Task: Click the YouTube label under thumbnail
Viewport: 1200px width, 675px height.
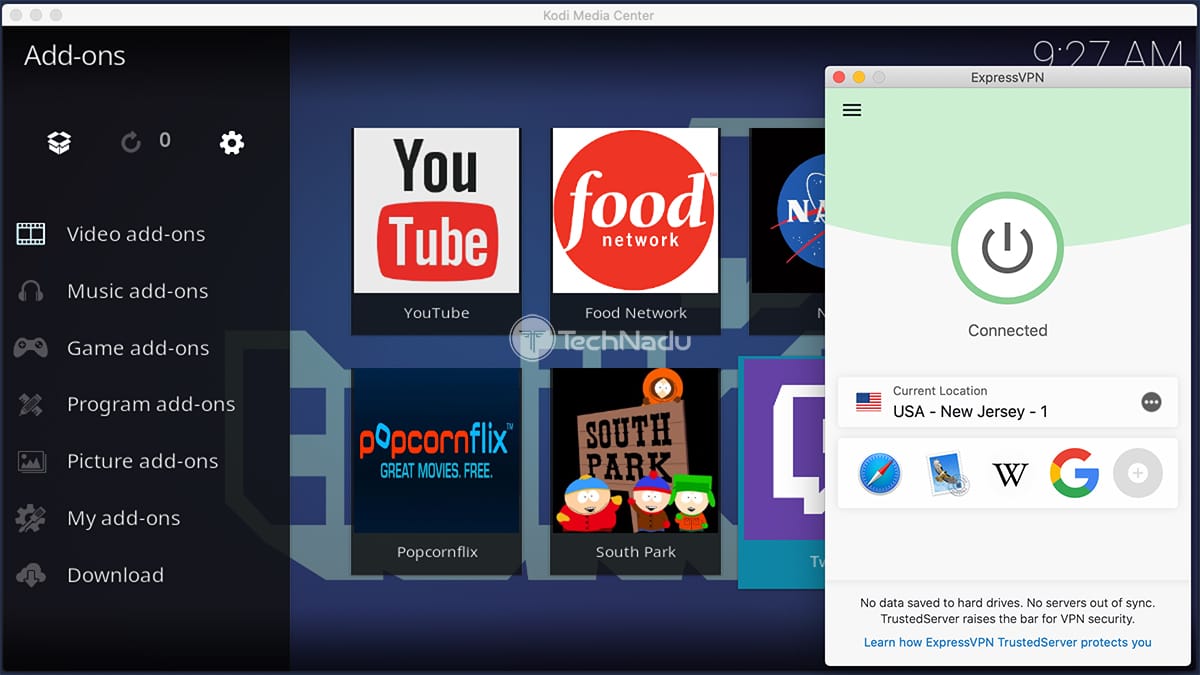Action: pyautogui.click(x=436, y=313)
